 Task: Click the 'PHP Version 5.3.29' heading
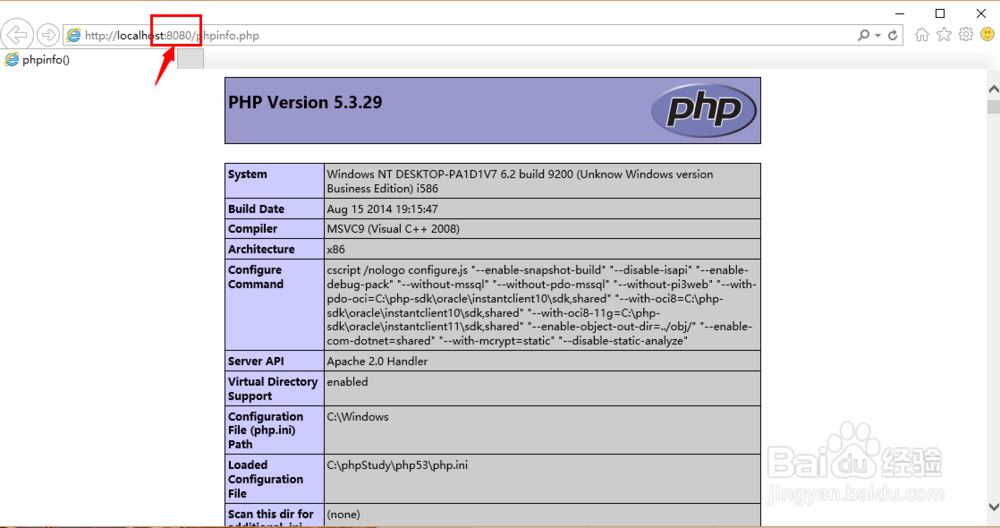click(x=305, y=103)
